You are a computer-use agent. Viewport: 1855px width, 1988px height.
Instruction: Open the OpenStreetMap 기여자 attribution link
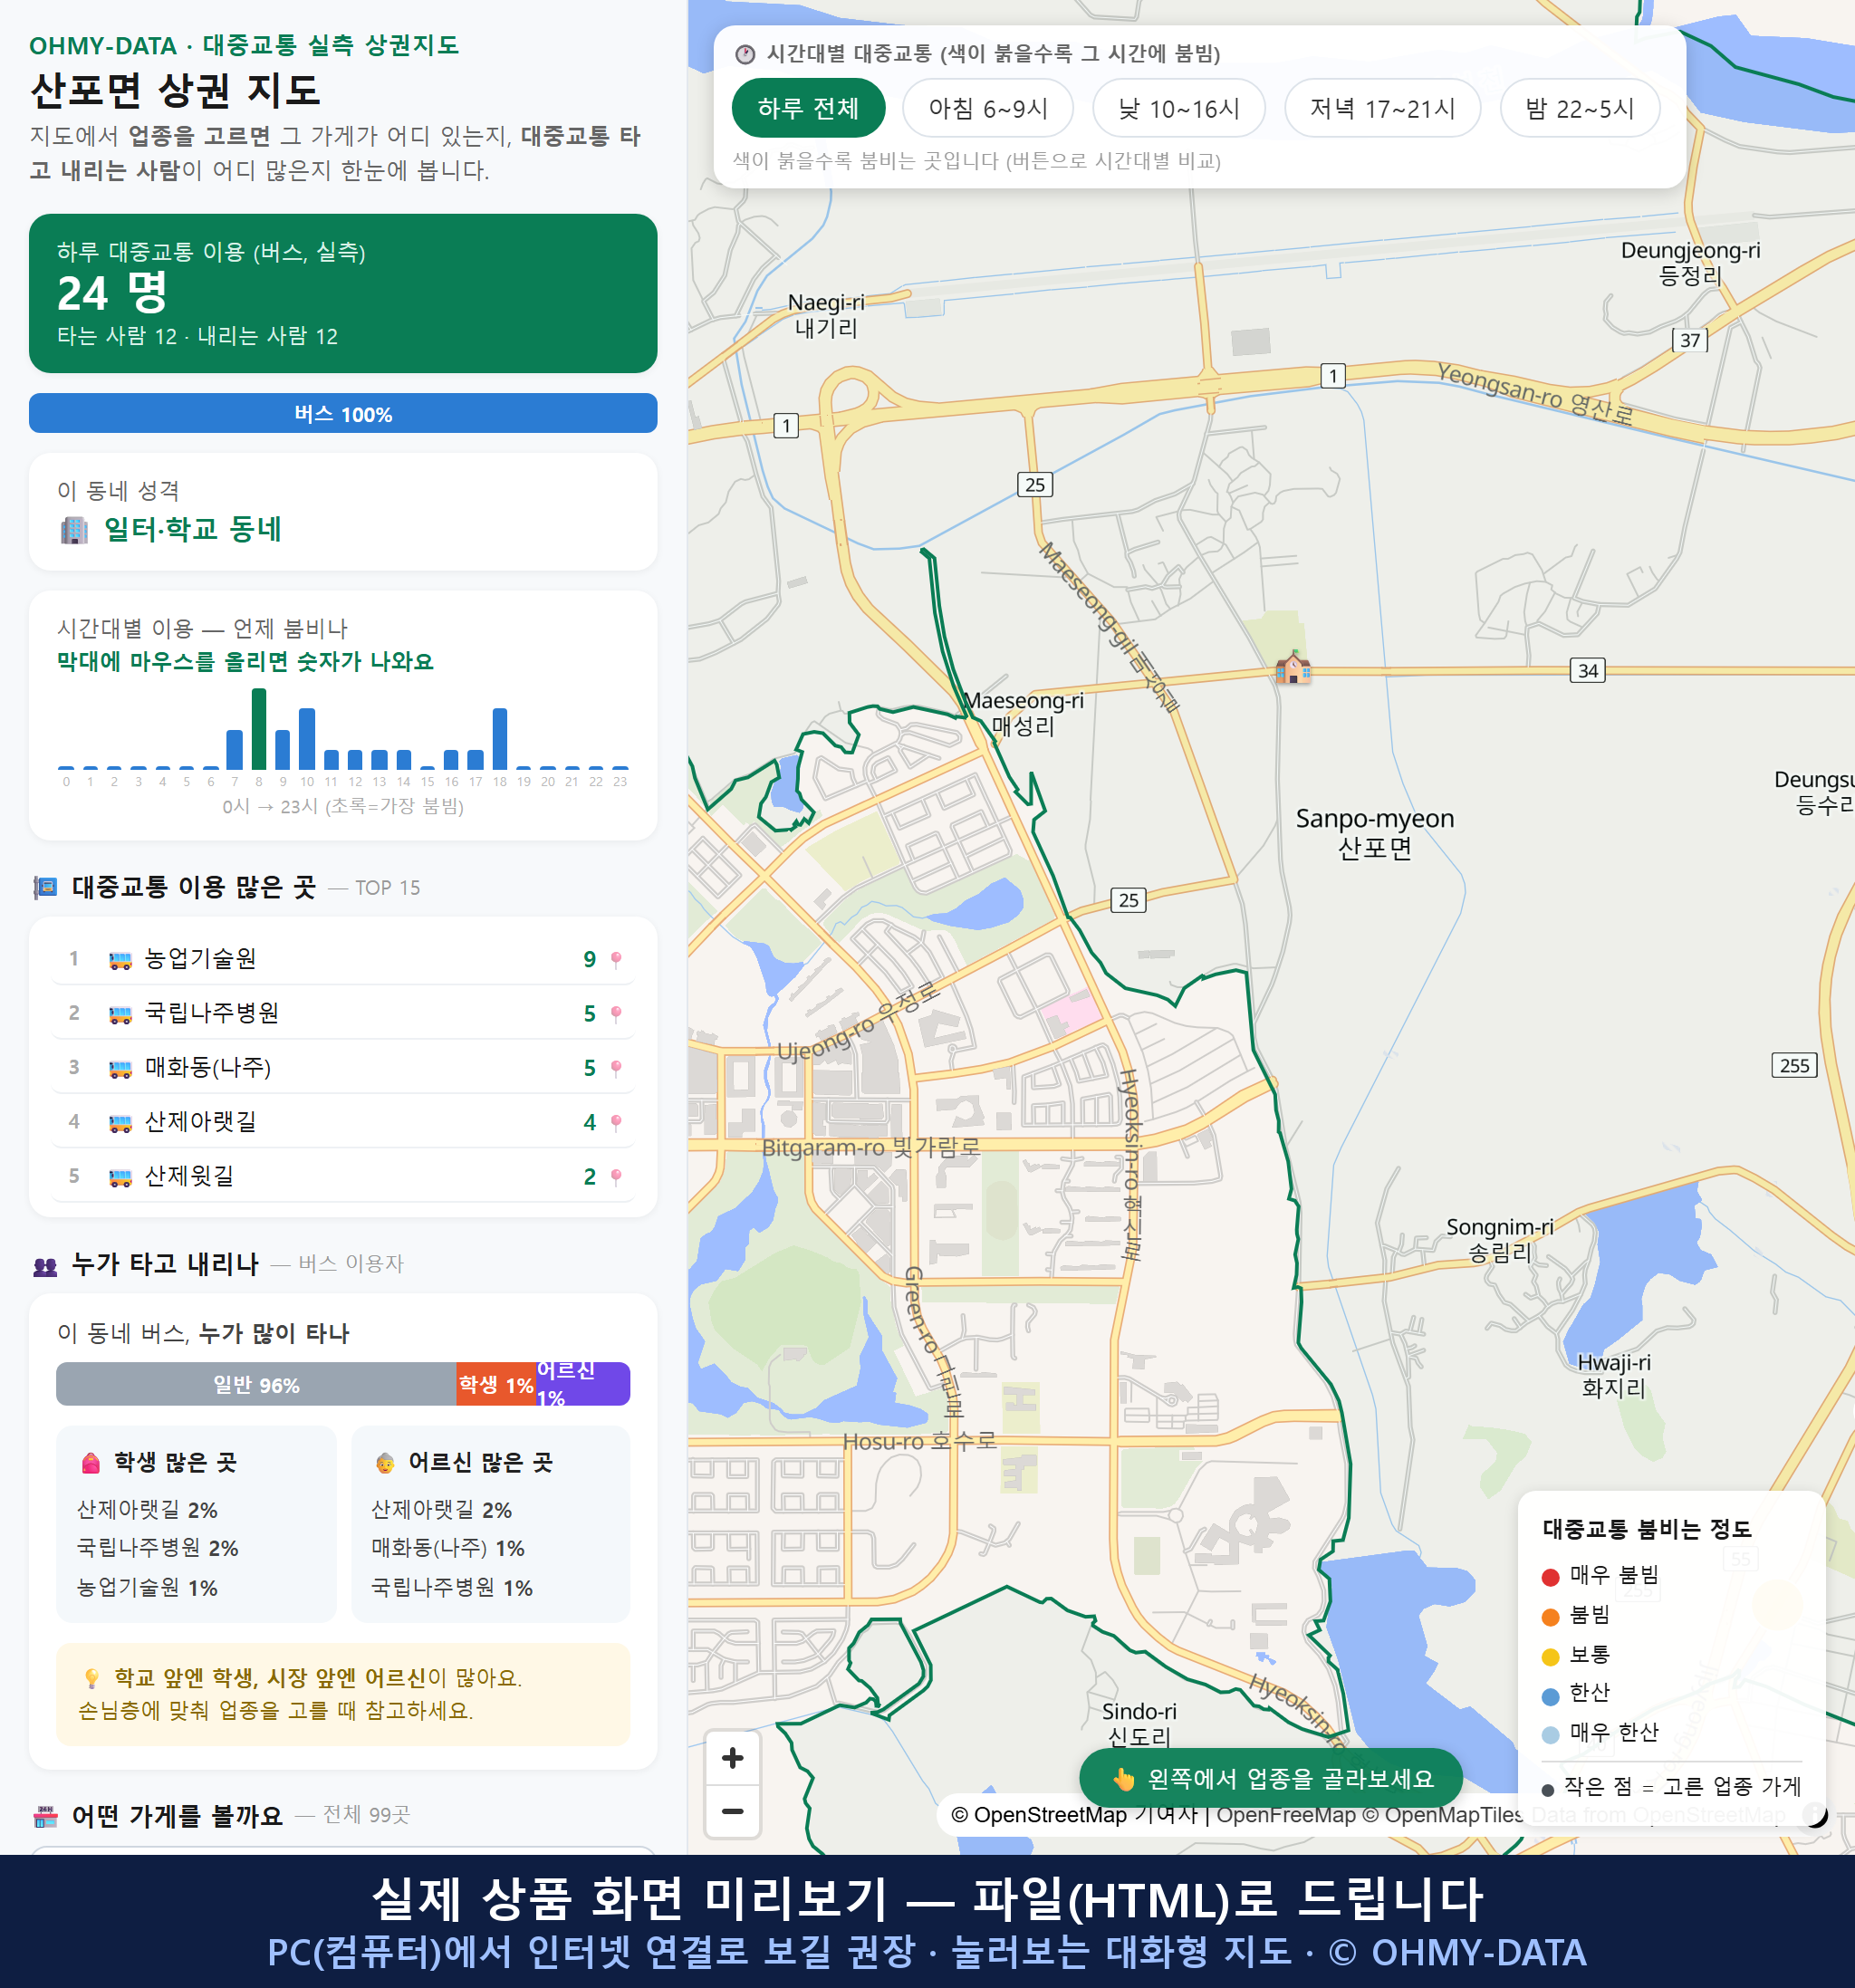point(1074,1814)
